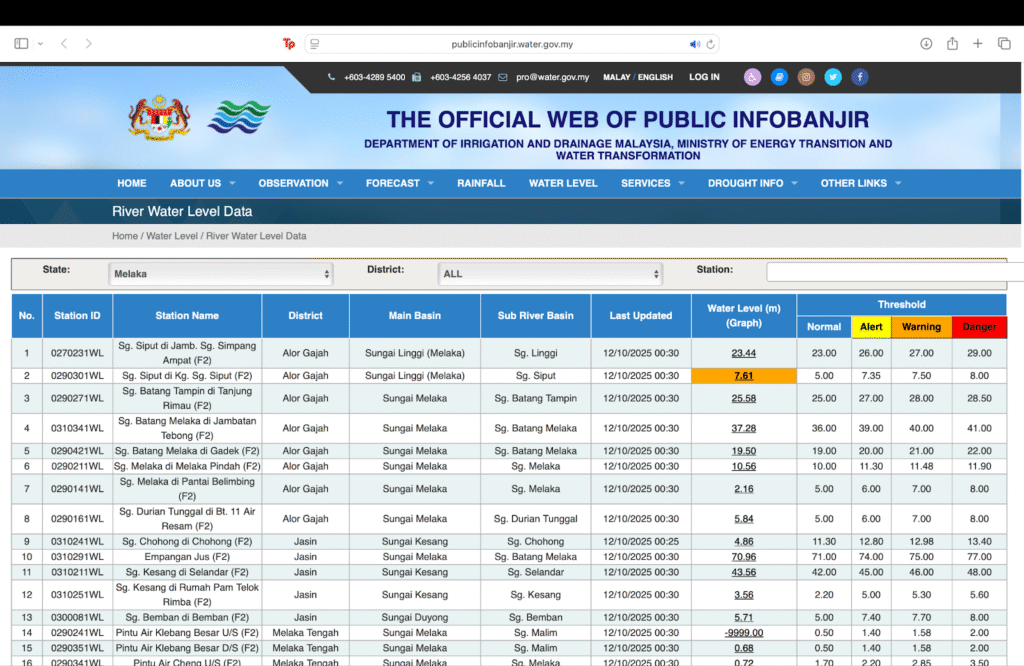1024x666 pixels.
Task: Click the Safari sidebar toggle icon
Action: coord(21,44)
